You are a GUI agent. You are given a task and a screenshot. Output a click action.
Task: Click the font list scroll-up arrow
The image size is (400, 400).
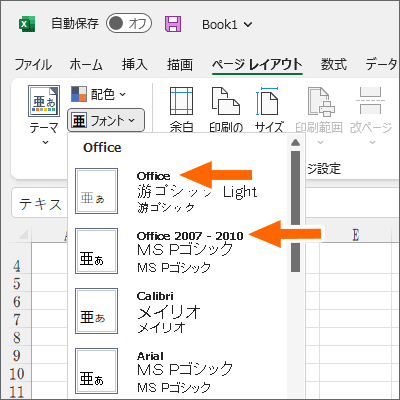click(295, 143)
